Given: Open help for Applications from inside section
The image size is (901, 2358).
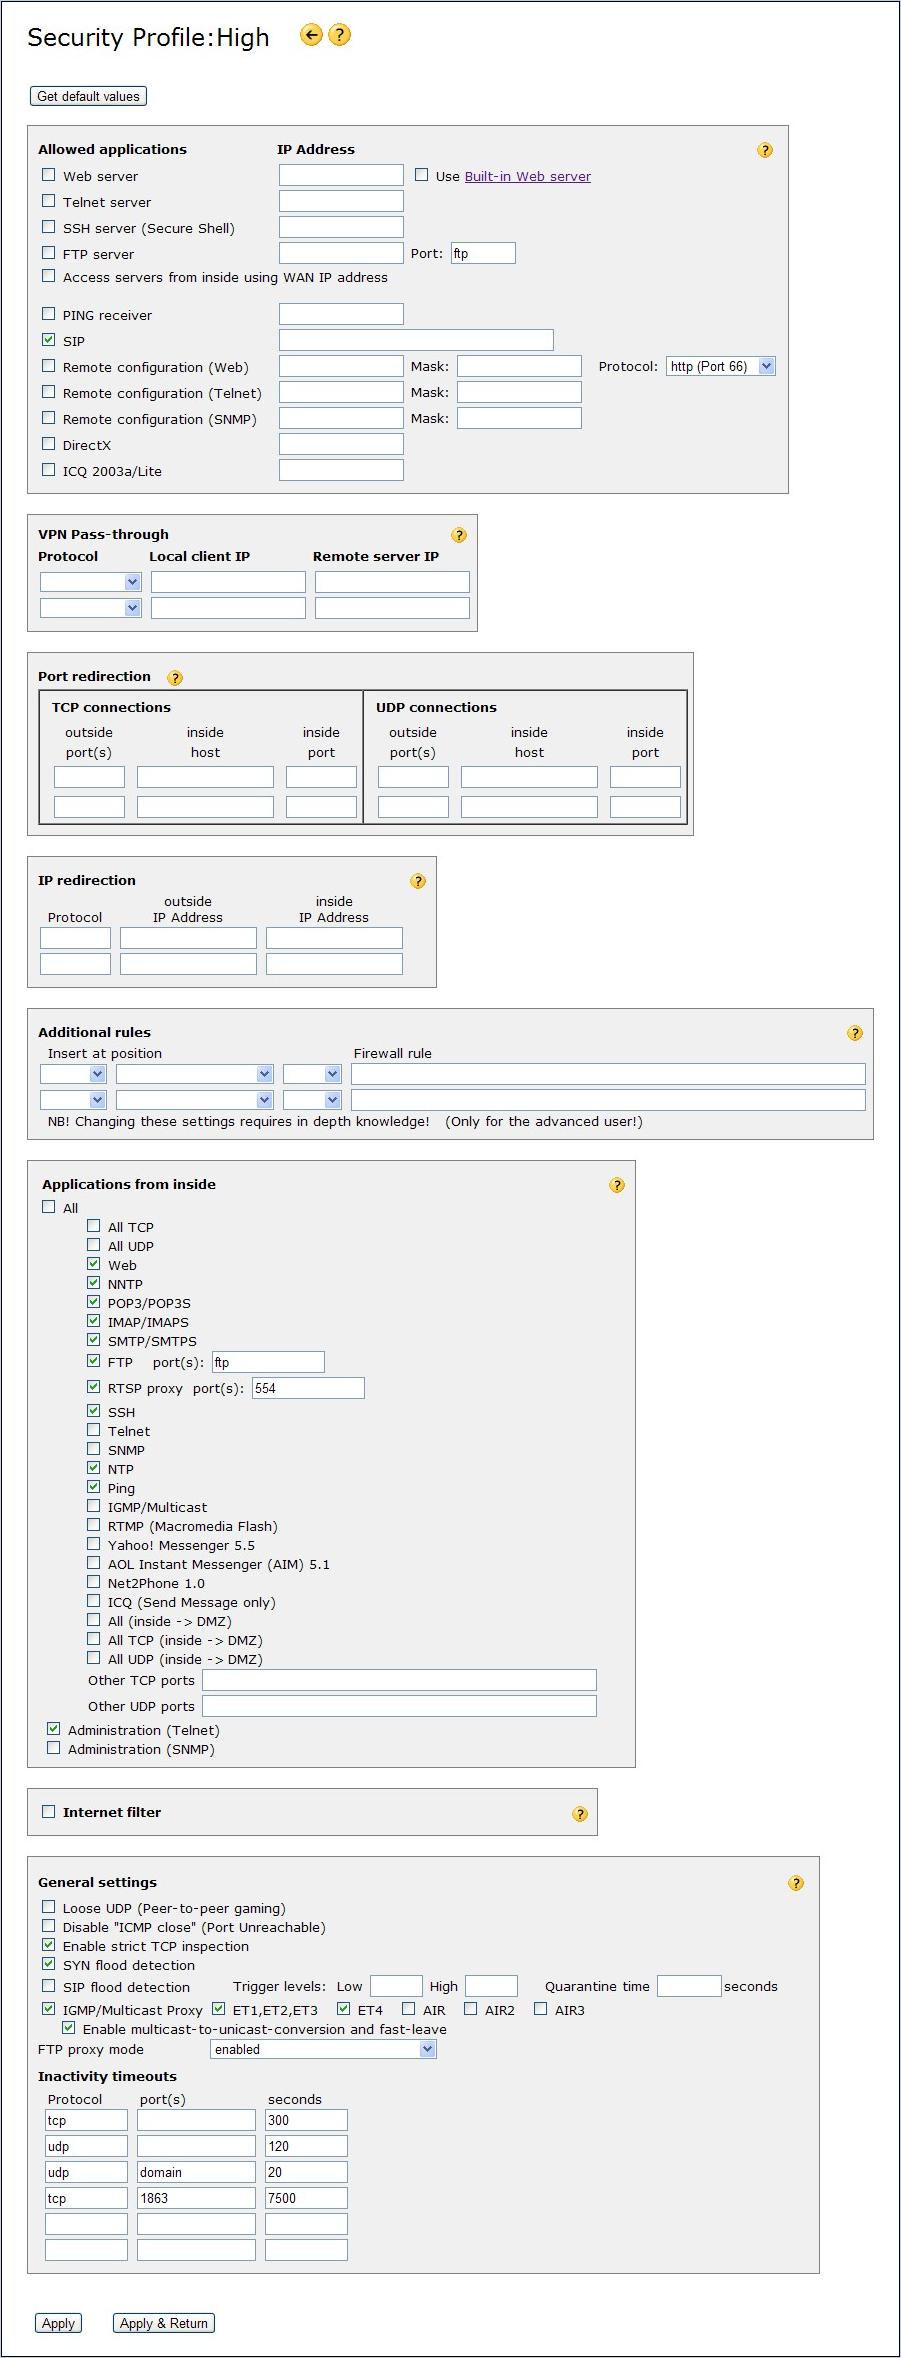Looking at the screenshot, I should click(x=617, y=1185).
